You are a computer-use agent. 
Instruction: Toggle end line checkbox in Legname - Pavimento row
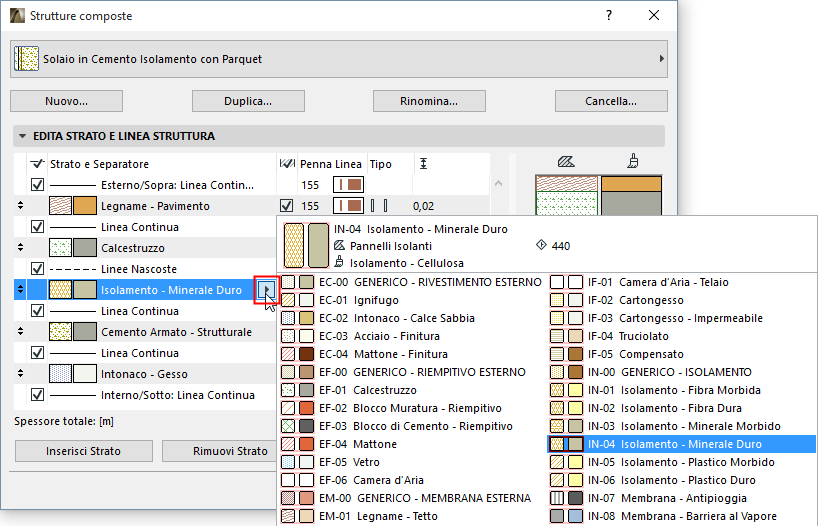coord(286,206)
